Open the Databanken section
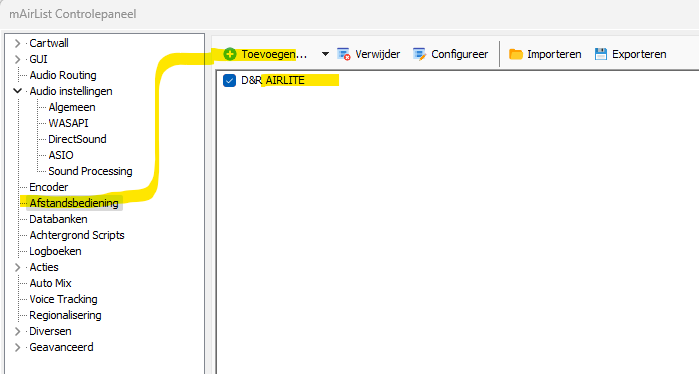699x374 pixels. tap(58, 219)
